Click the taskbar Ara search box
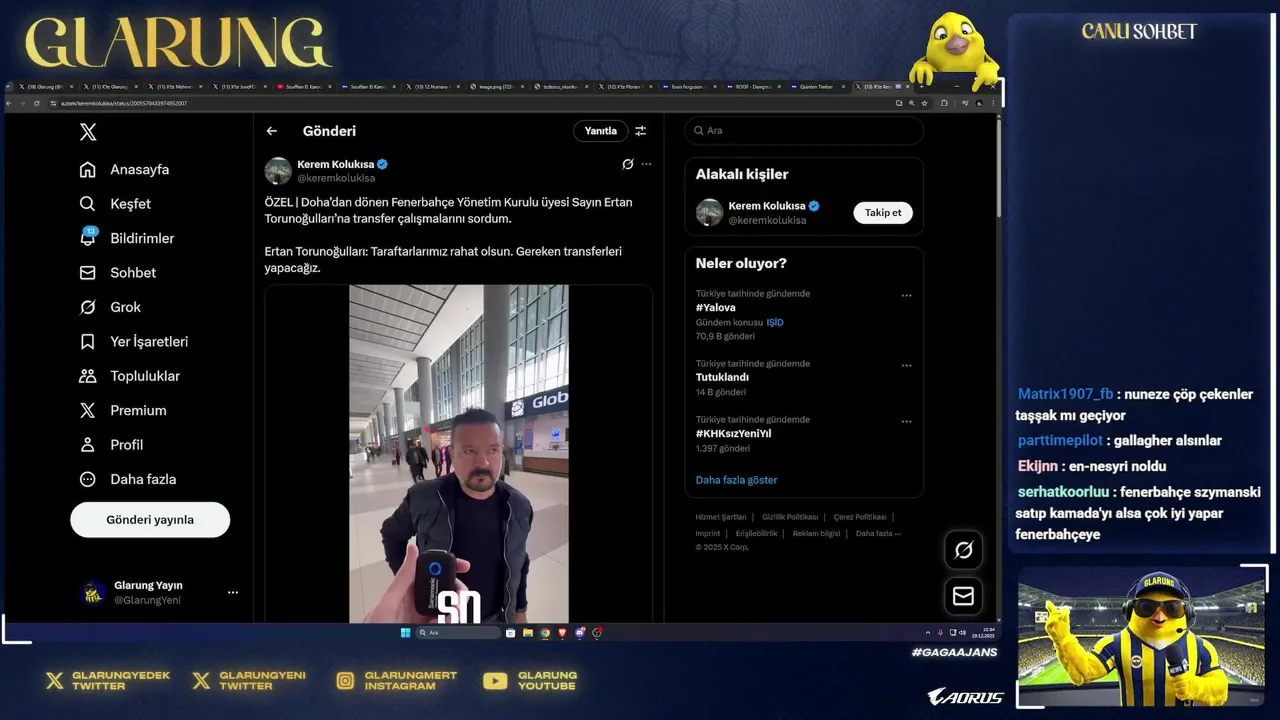The width and height of the screenshot is (1280, 720). point(458,633)
